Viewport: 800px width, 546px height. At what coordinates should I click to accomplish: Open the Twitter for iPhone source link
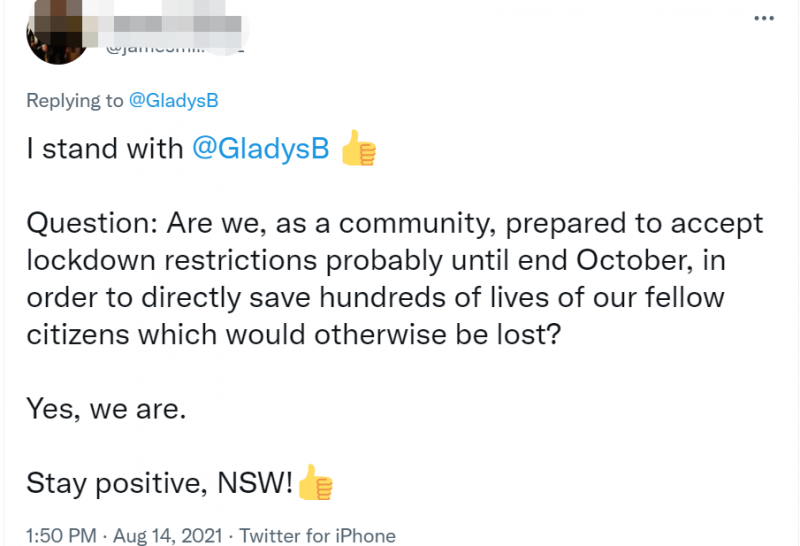pos(317,535)
